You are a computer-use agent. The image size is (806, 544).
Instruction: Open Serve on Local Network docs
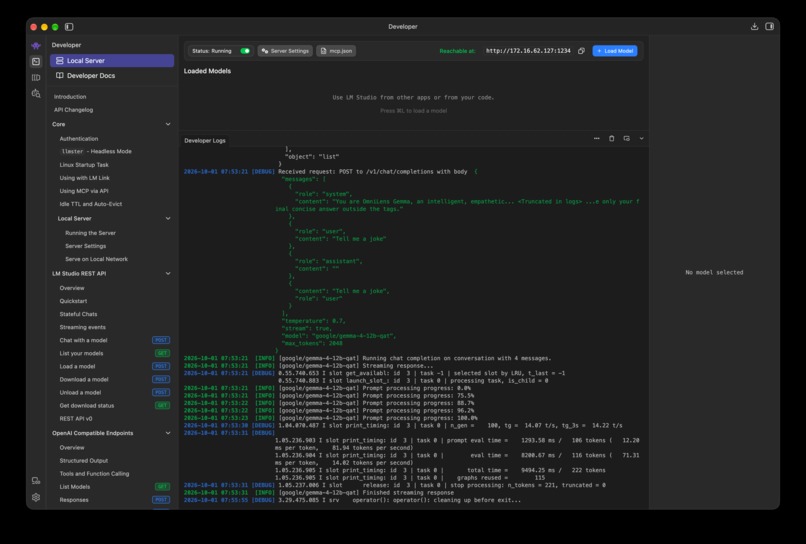(x=97, y=259)
